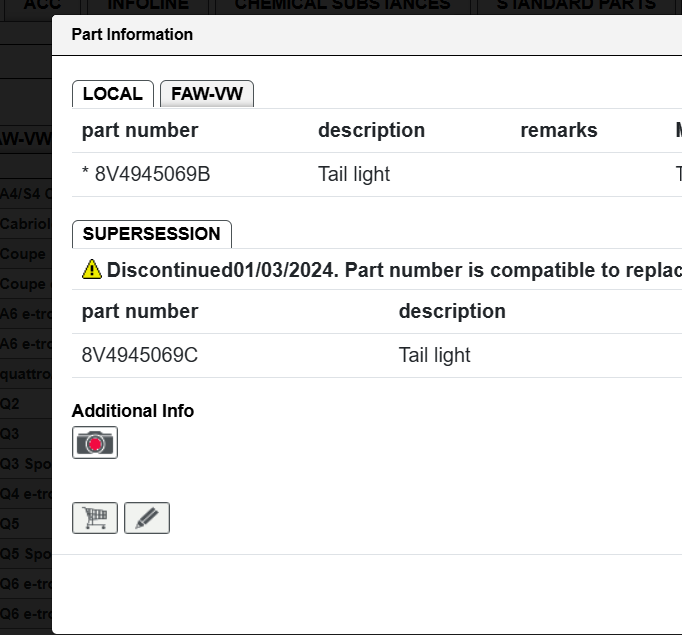
Task: Select Cabriolet row in background list
Action: point(25,224)
